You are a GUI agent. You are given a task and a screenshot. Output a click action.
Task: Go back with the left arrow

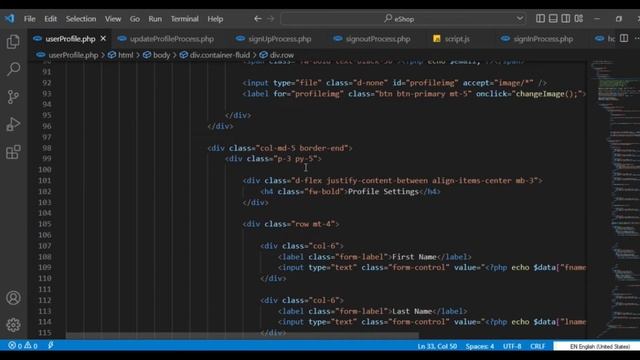tap(258, 19)
